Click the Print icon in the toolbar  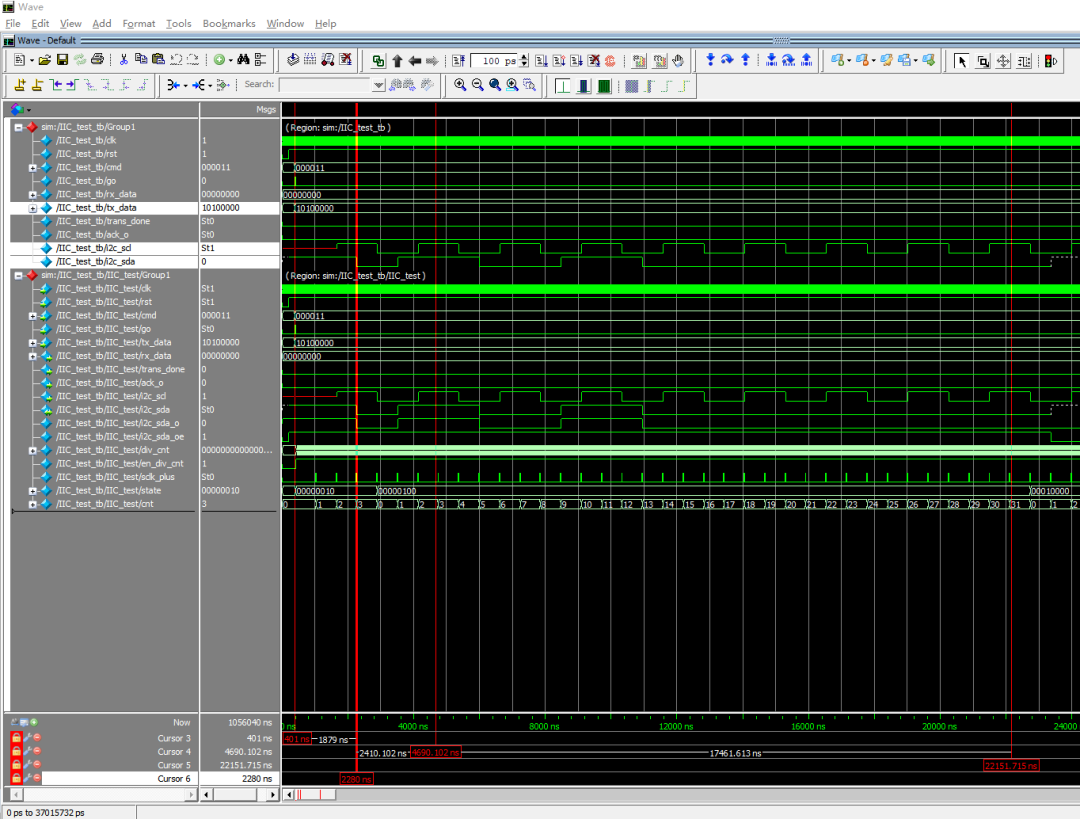pos(97,60)
